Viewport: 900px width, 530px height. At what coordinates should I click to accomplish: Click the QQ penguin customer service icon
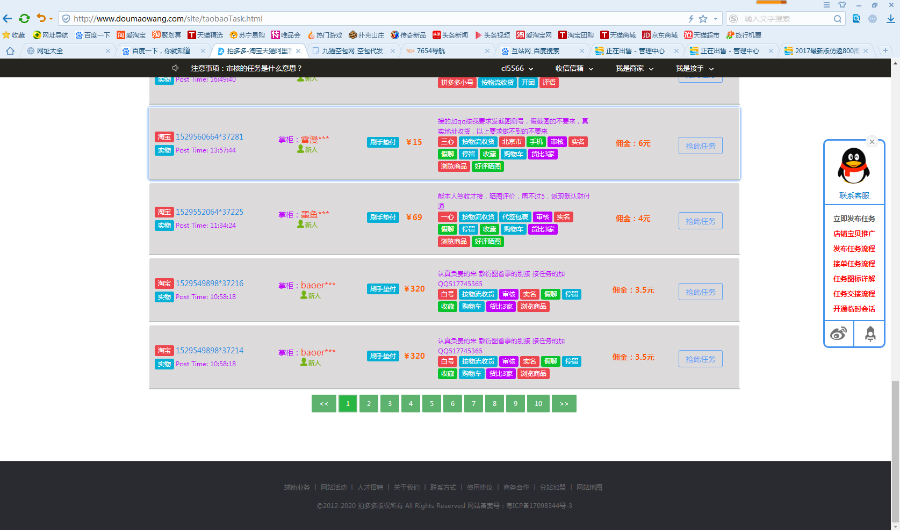pyautogui.click(x=853, y=163)
